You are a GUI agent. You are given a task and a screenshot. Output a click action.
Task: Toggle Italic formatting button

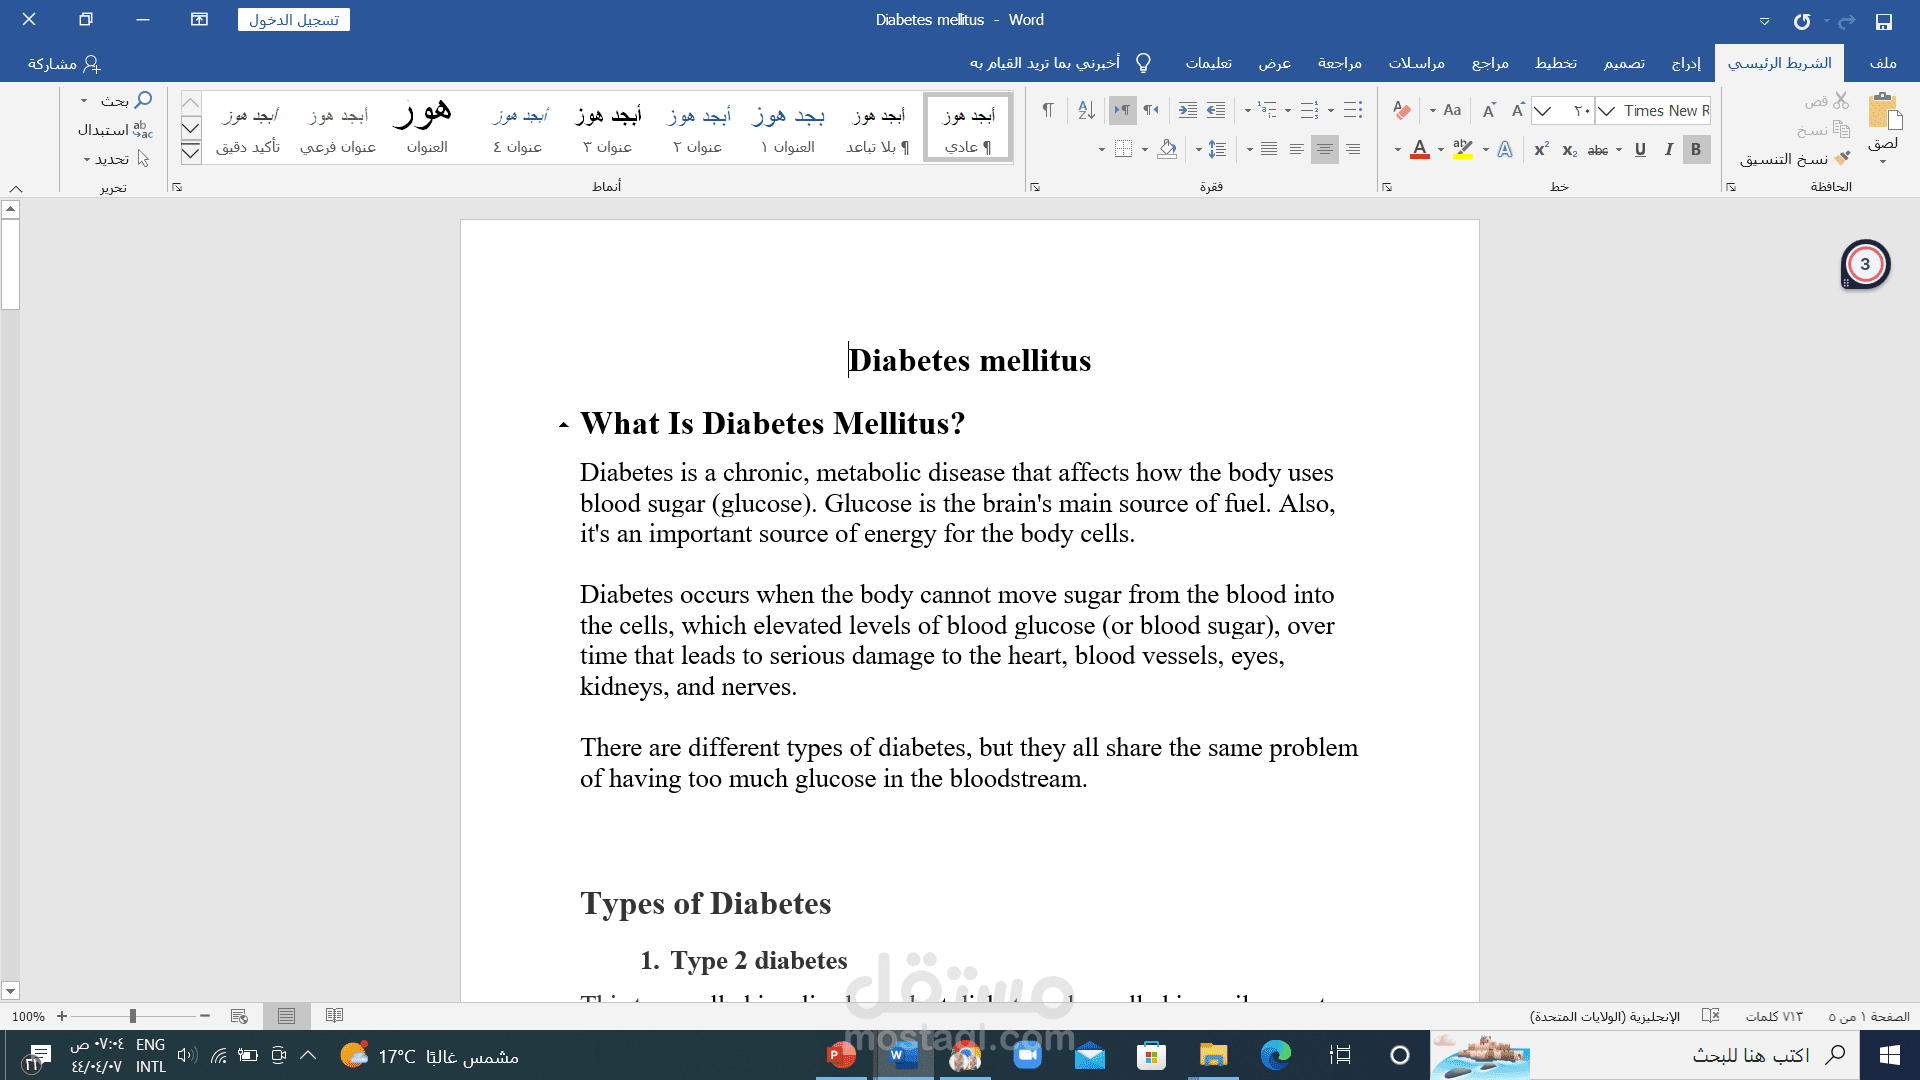click(x=1668, y=149)
